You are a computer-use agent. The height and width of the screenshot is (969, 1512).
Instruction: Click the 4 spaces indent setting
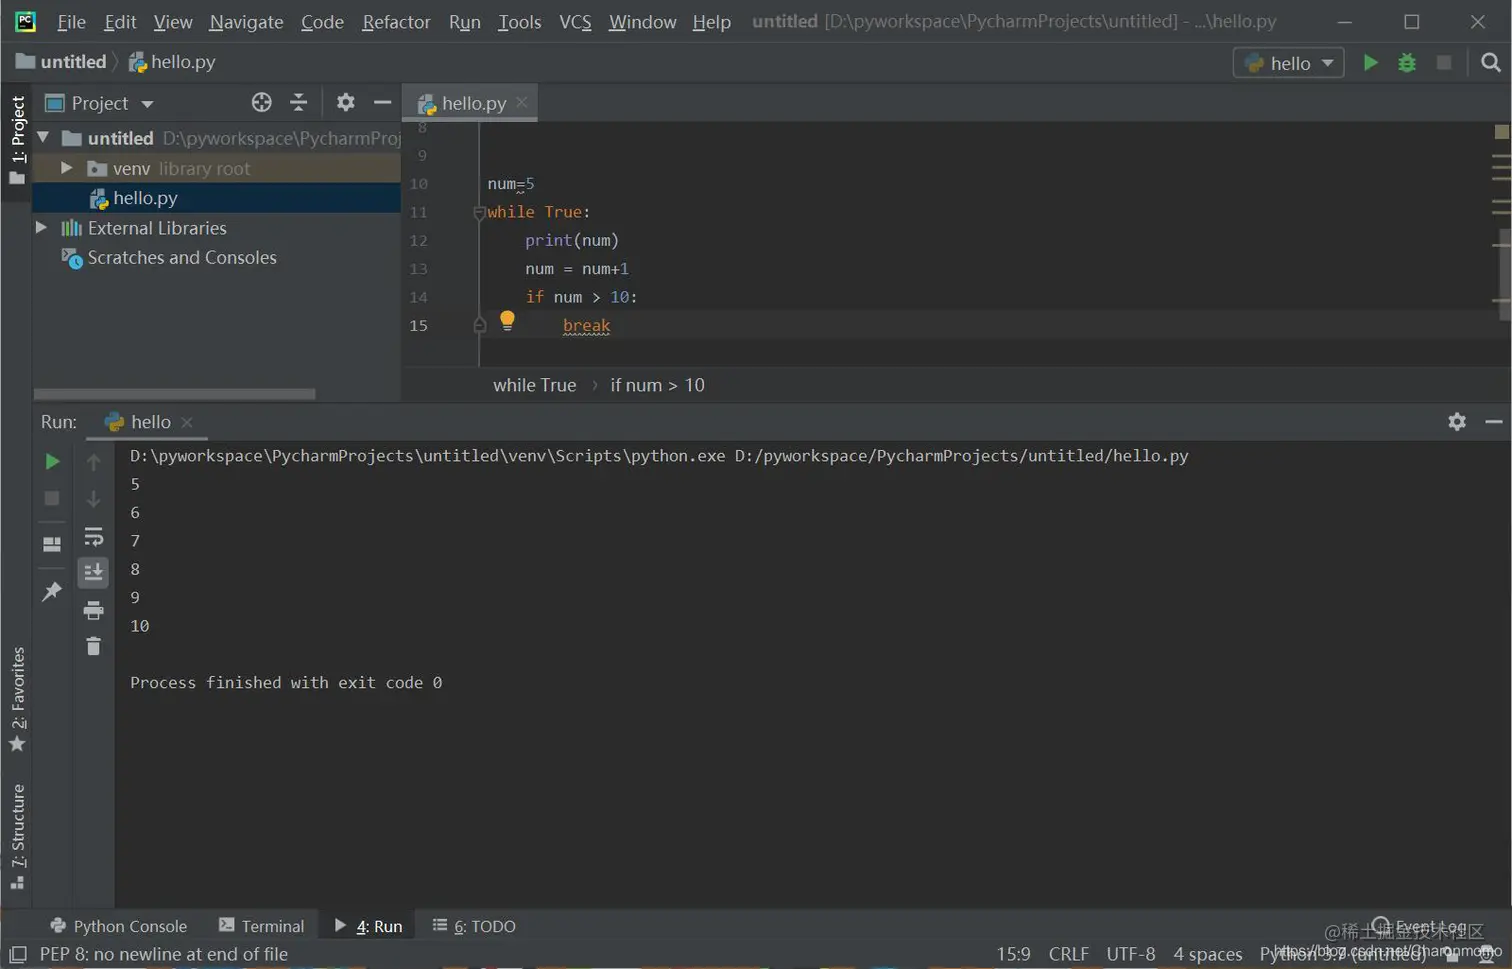(x=1207, y=954)
